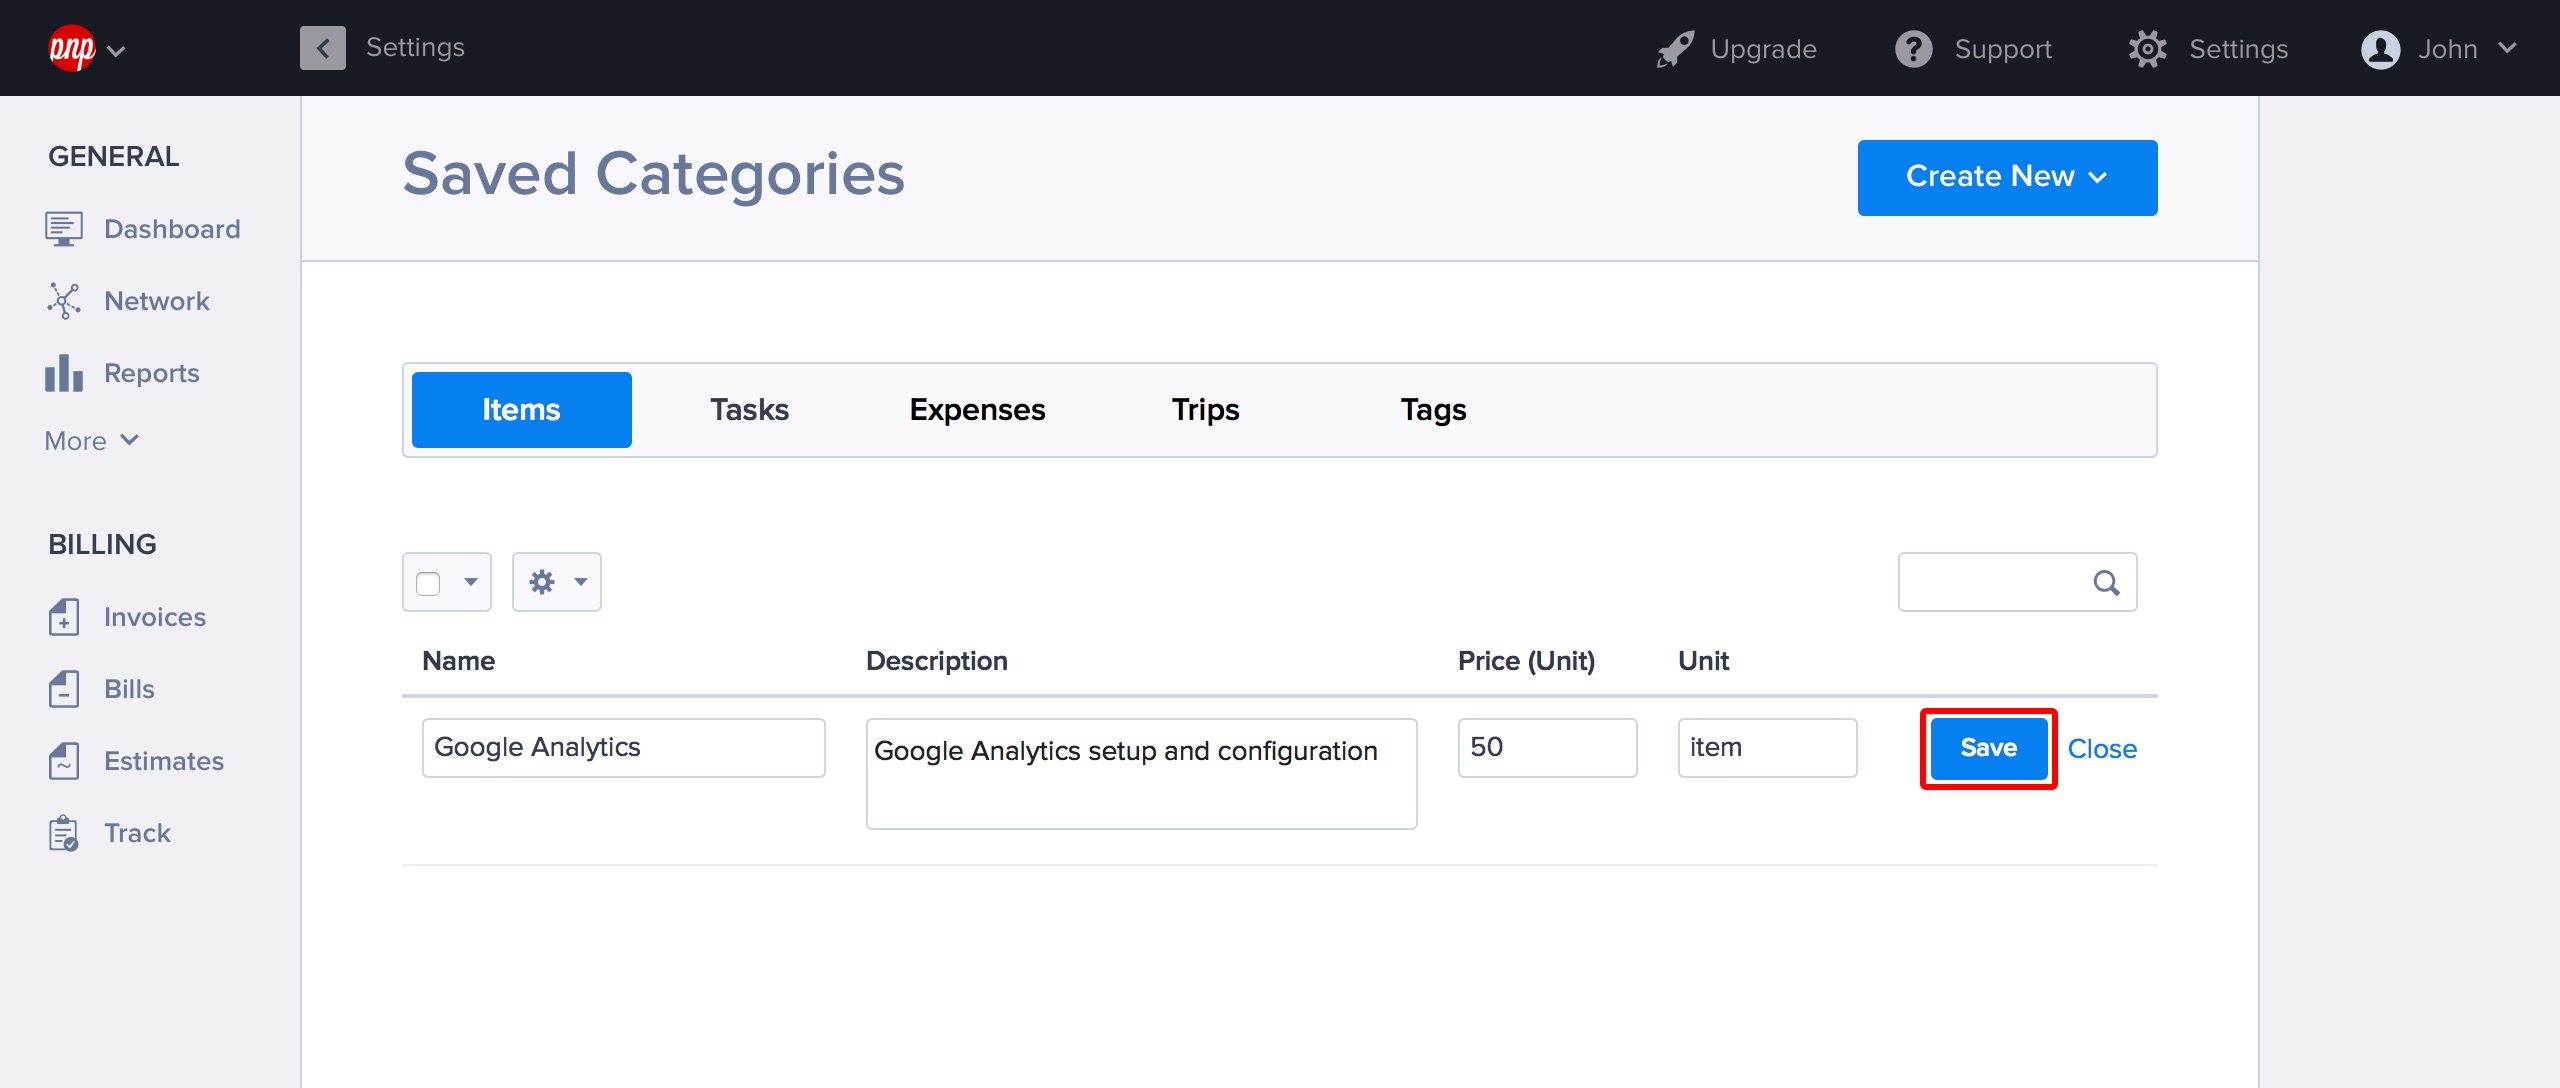Switch to the Expenses tab

coord(977,410)
